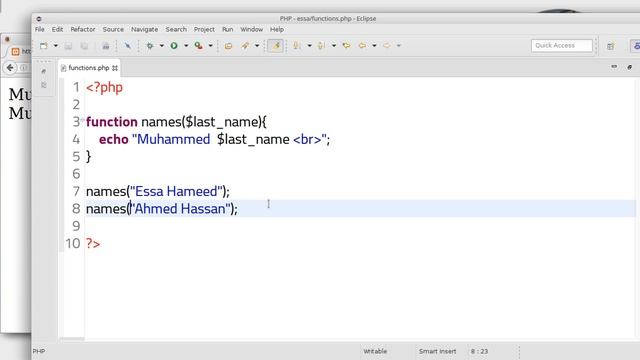Click the top icon in left sidebar
The height and width of the screenshot is (360, 640).
pyautogui.click(x=44, y=71)
